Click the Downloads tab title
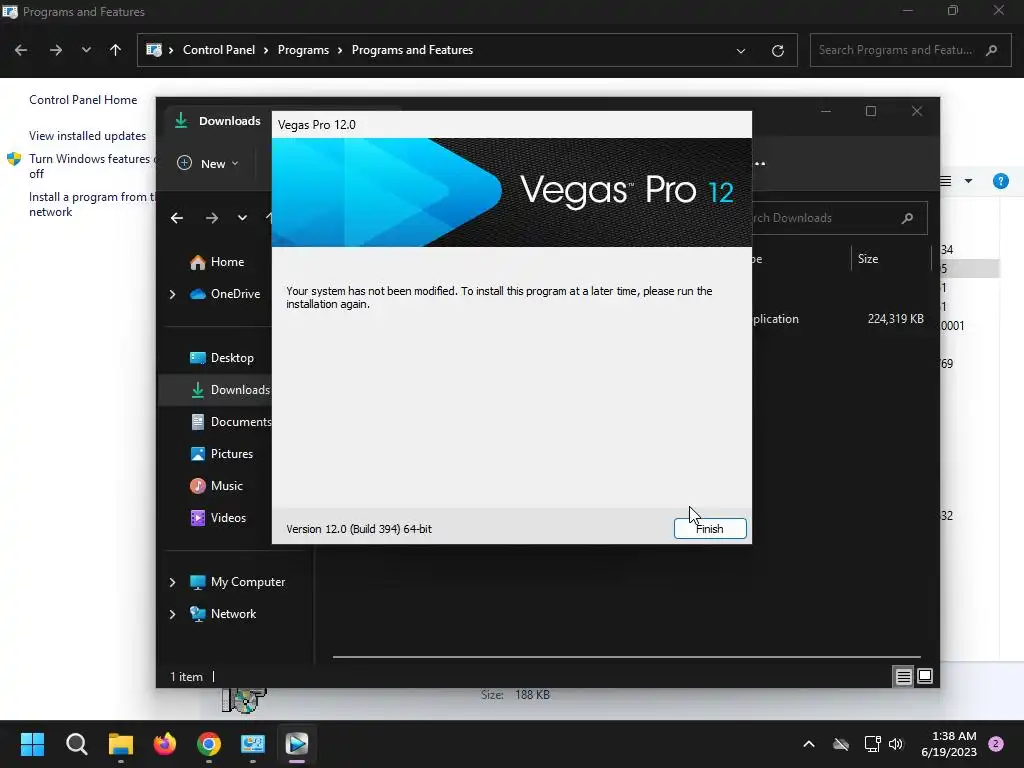The width and height of the screenshot is (1024, 768). coord(229,121)
